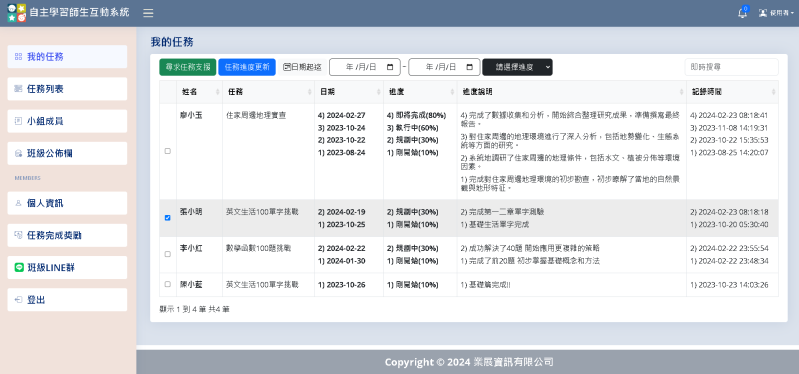This screenshot has height=374, width=799.
Task: Uncheck the checkbox for 張小明 row
Action: [x=168, y=218]
